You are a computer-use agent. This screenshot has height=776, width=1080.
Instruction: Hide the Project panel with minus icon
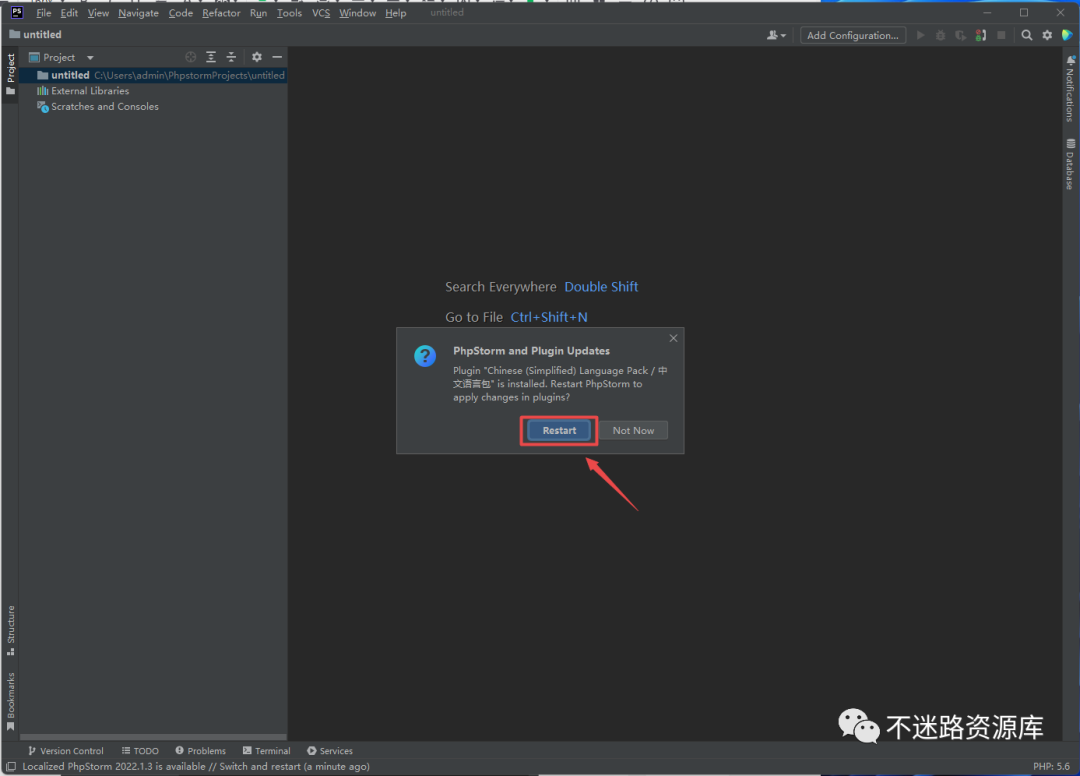[x=277, y=57]
